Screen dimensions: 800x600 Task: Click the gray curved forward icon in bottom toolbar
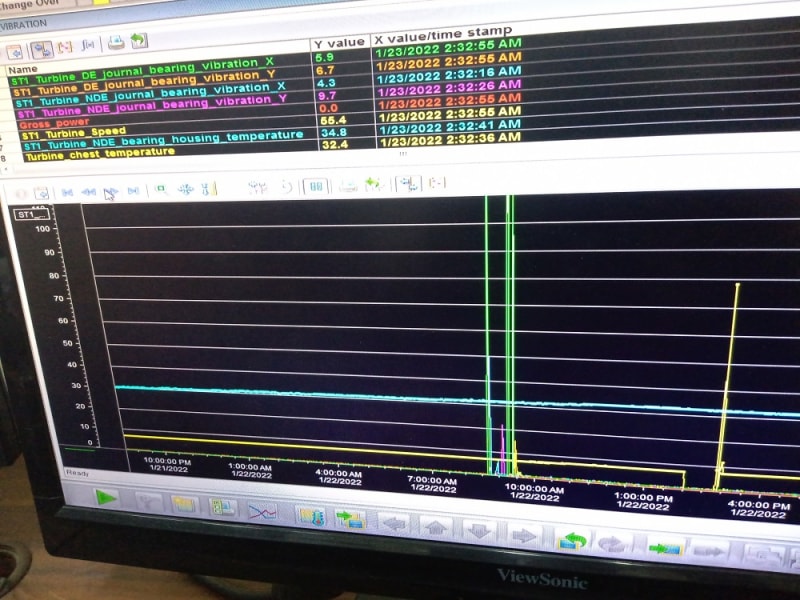tap(613, 545)
